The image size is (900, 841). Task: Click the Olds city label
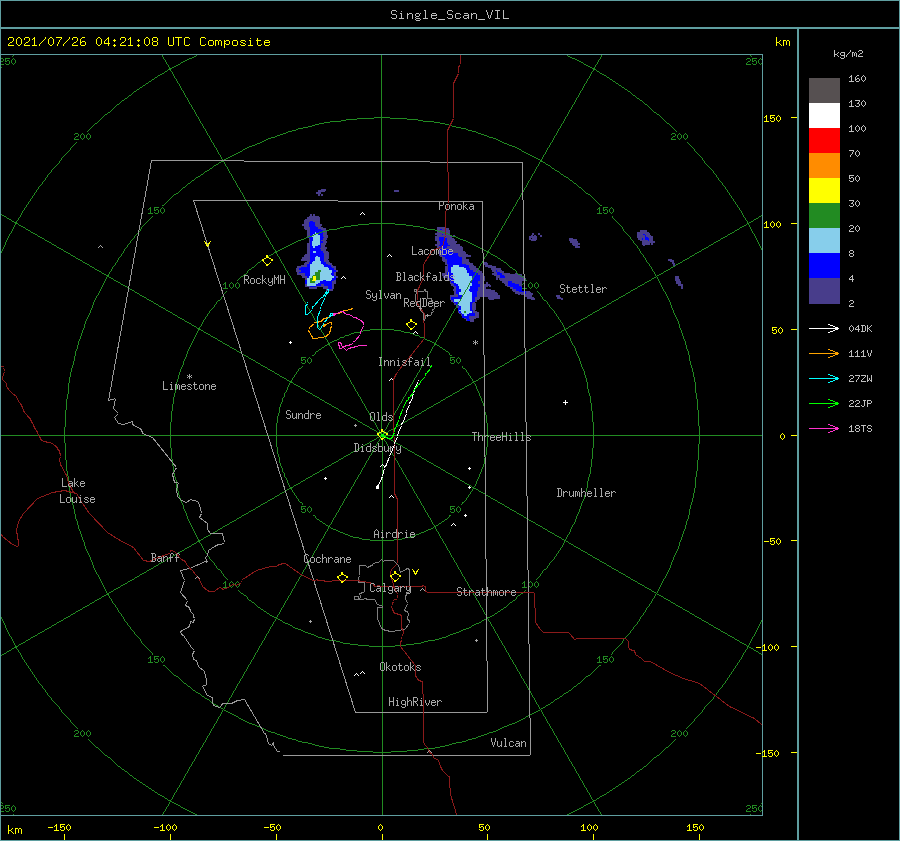(x=381, y=417)
